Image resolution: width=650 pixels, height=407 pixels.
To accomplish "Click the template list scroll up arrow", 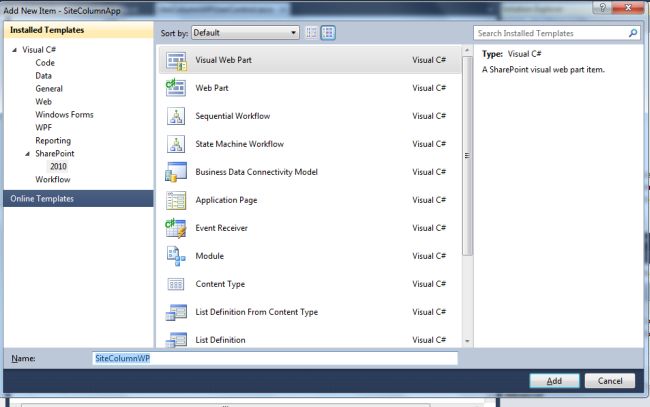I will [467, 50].
